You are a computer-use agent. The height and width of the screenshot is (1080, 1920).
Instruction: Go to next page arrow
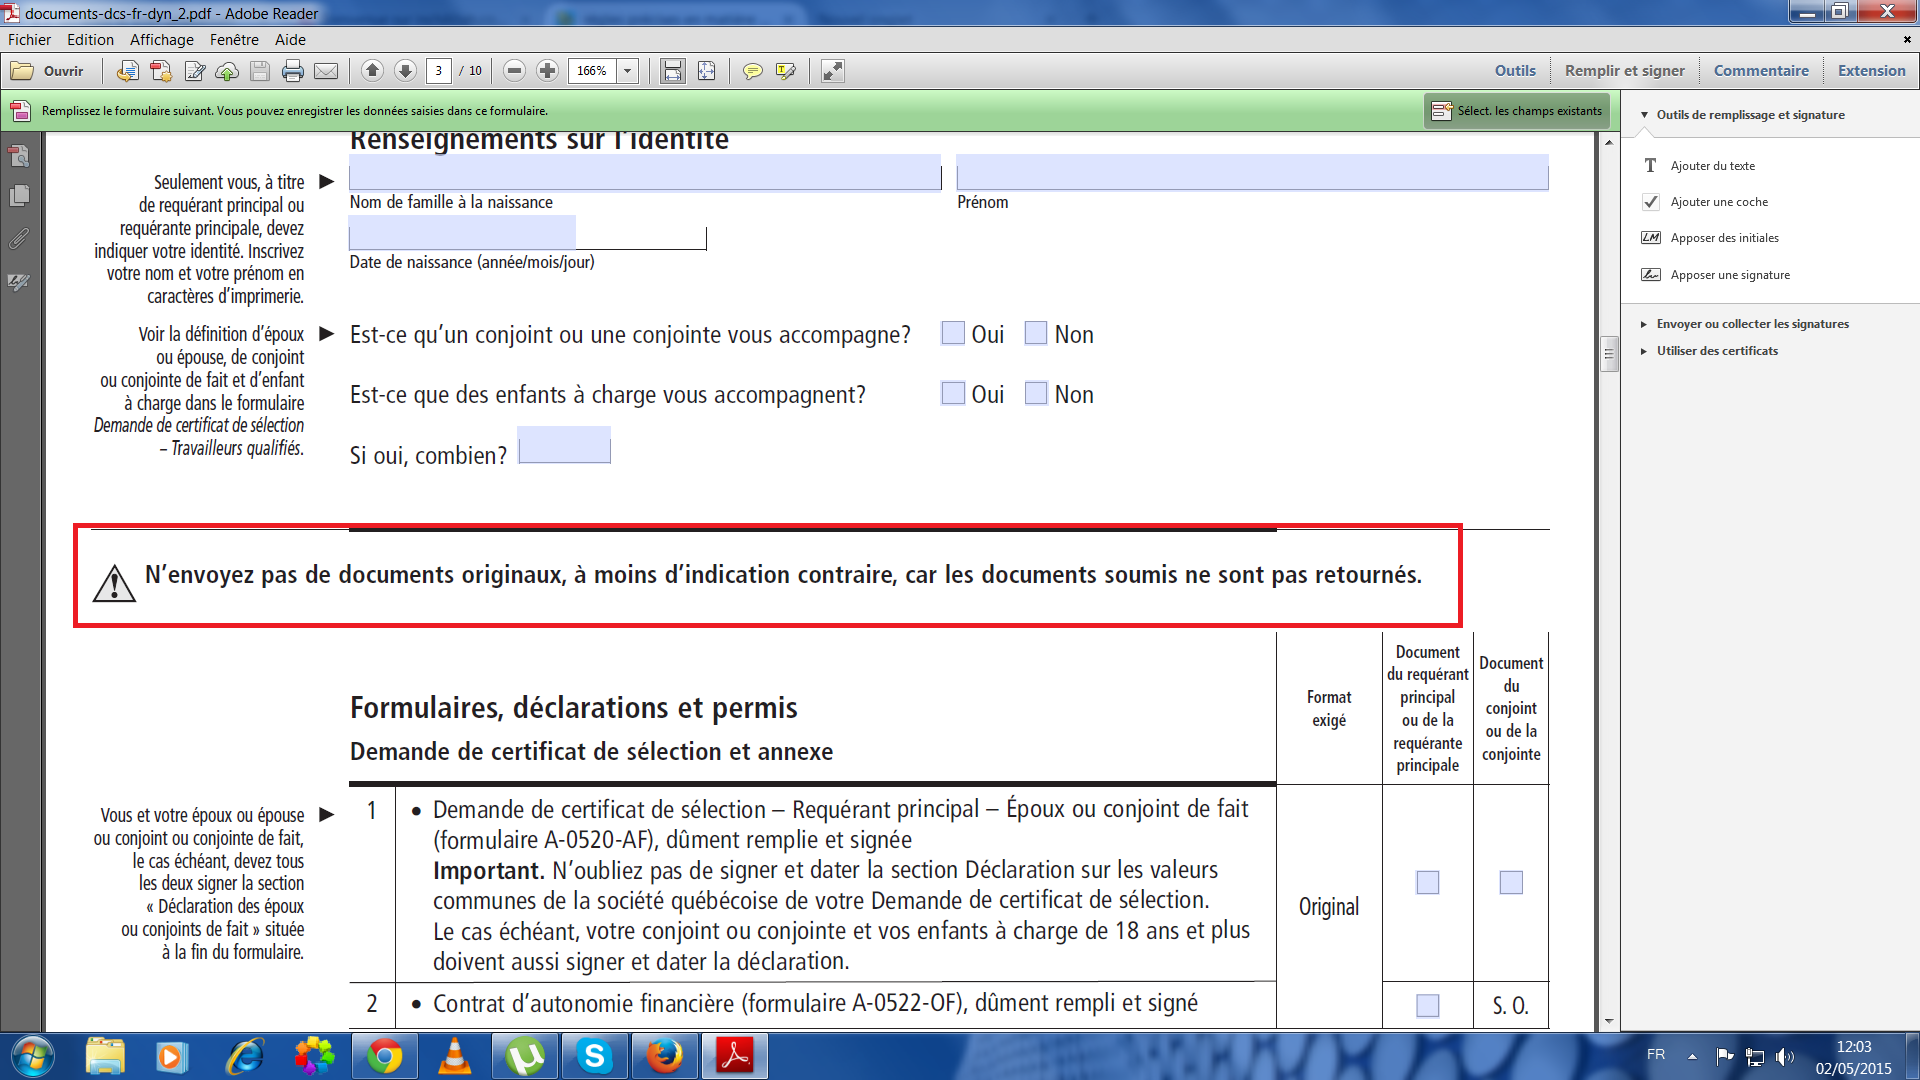tap(405, 71)
